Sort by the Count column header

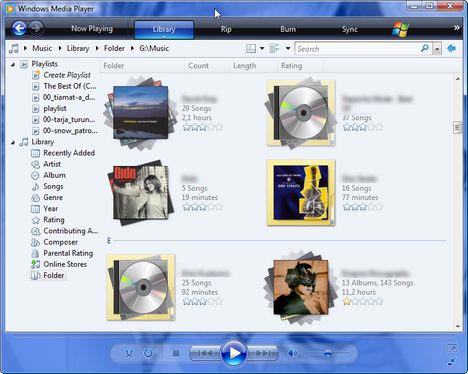click(207, 66)
